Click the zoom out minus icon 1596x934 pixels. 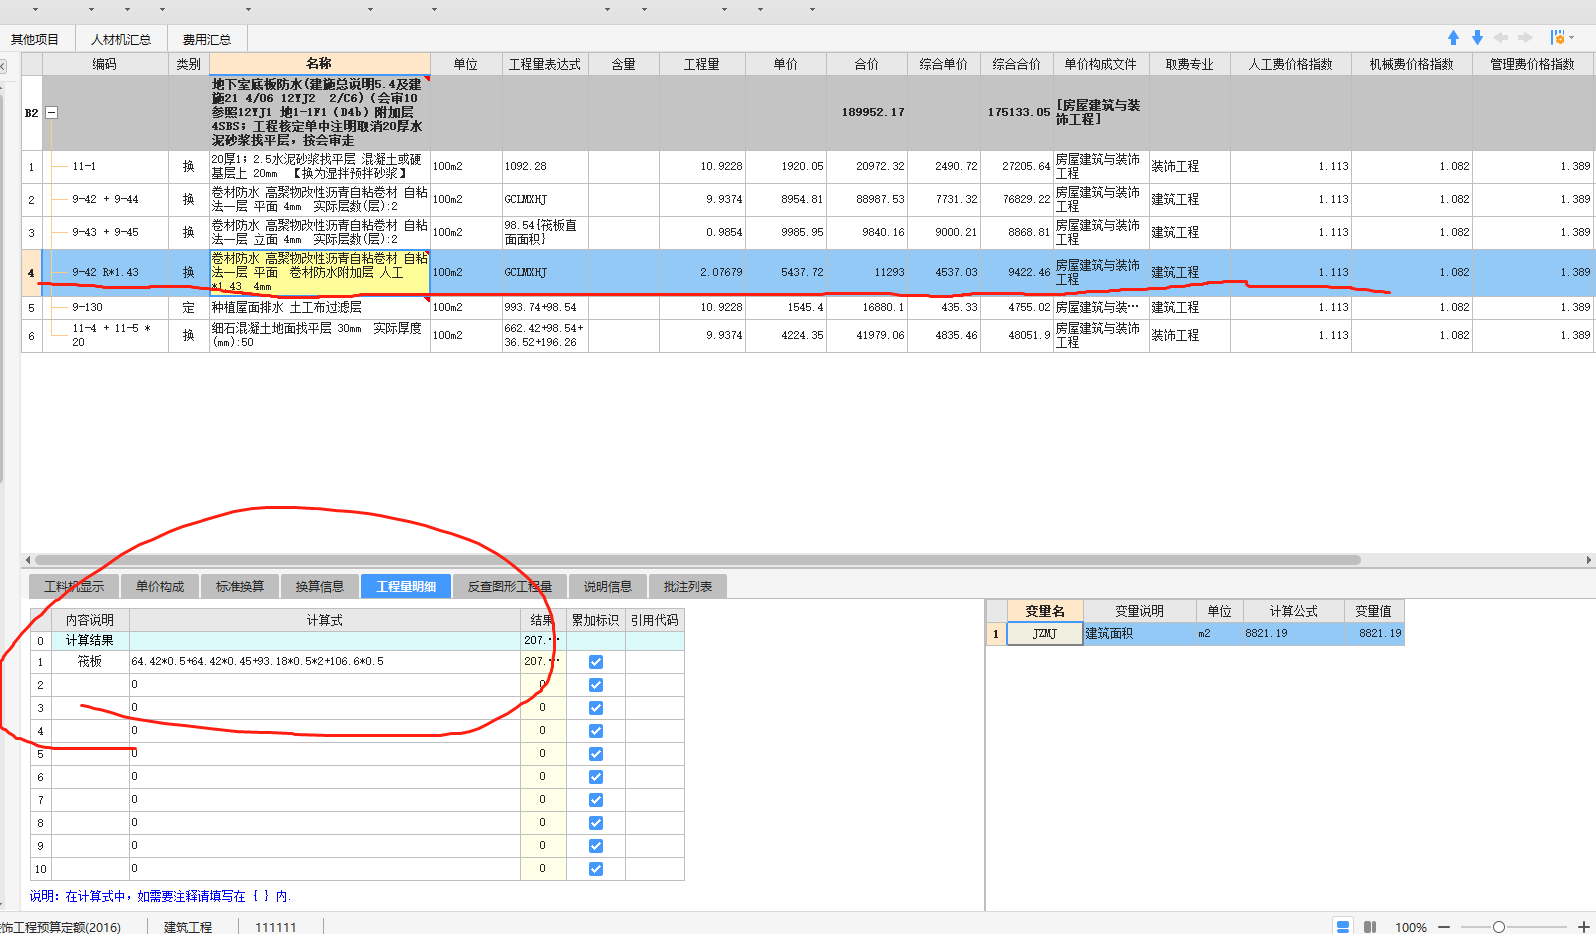click(x=1444, y=927)
